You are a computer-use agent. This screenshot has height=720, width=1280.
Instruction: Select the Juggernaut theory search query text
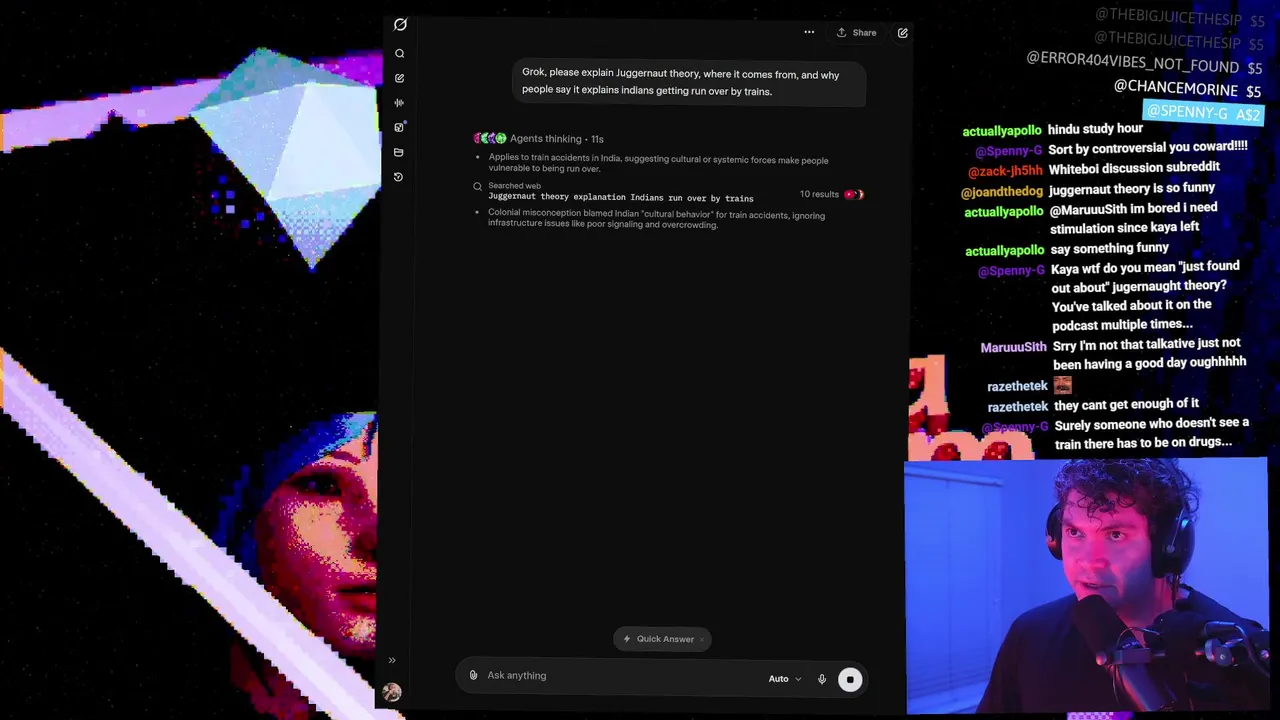[621, 198]
